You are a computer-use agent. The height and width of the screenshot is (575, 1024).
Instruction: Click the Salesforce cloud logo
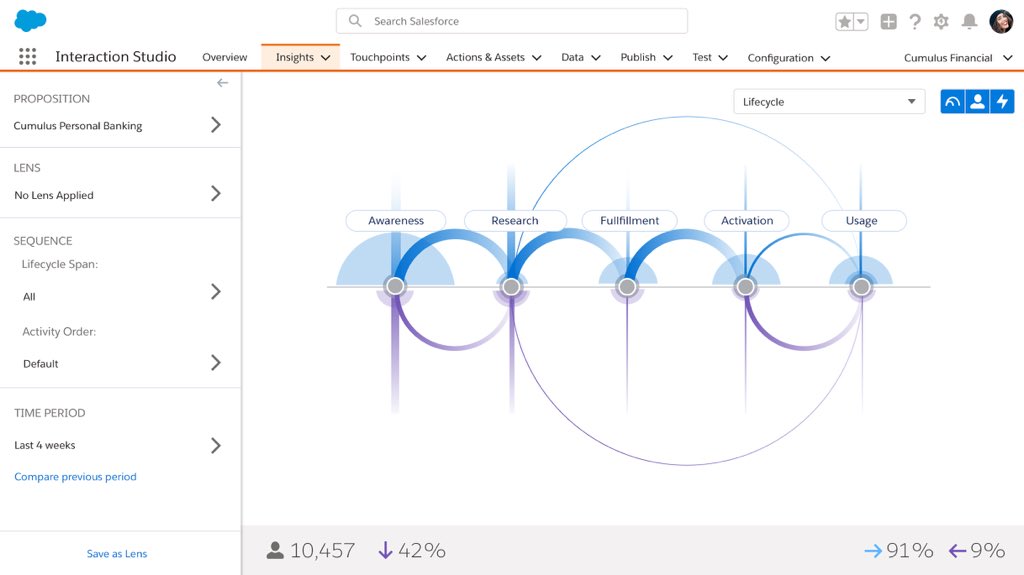30,20
